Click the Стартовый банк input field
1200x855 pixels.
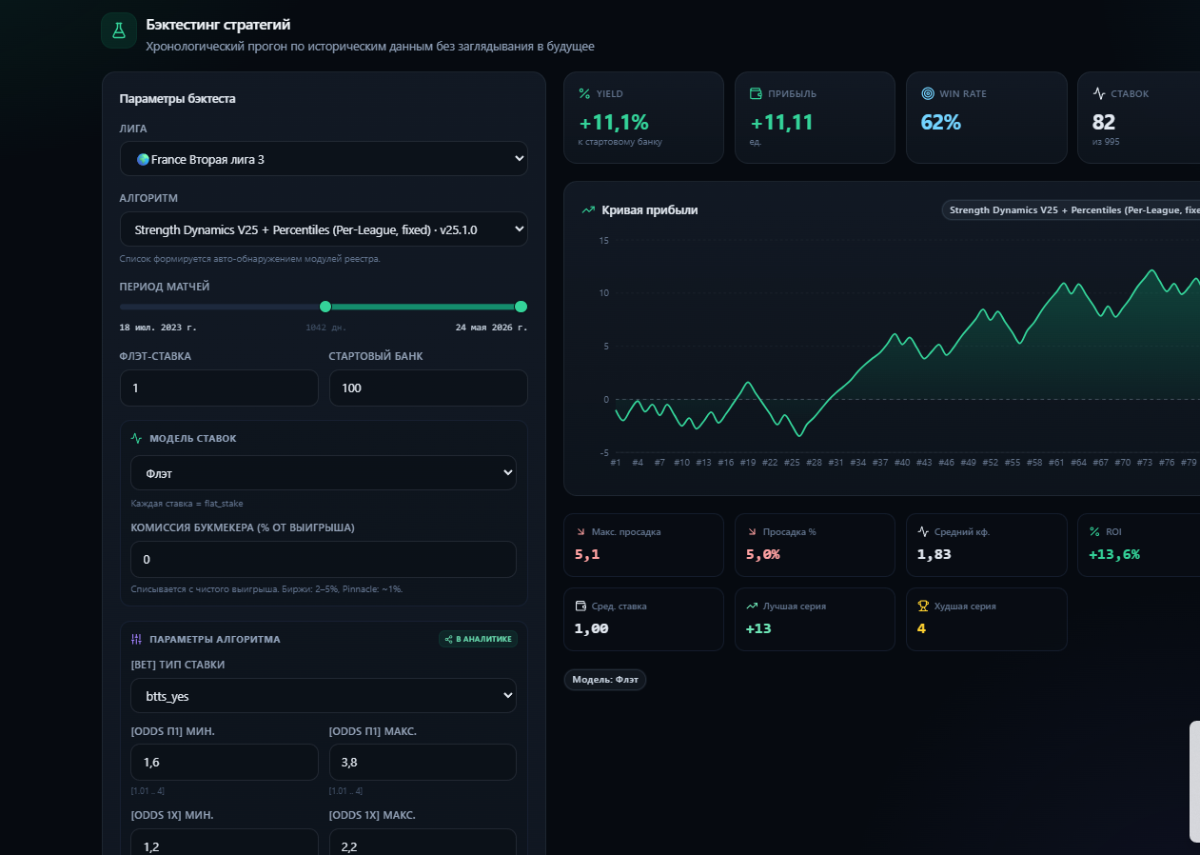click(428, 388)
